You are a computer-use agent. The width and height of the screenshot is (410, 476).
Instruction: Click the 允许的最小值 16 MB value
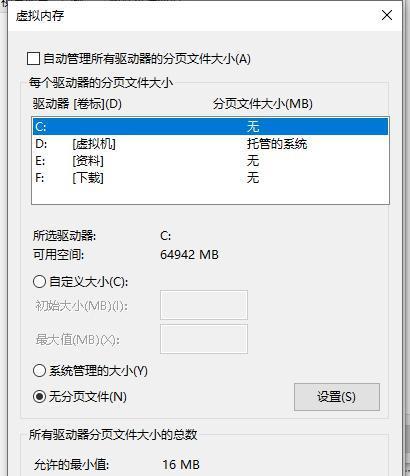181,464
